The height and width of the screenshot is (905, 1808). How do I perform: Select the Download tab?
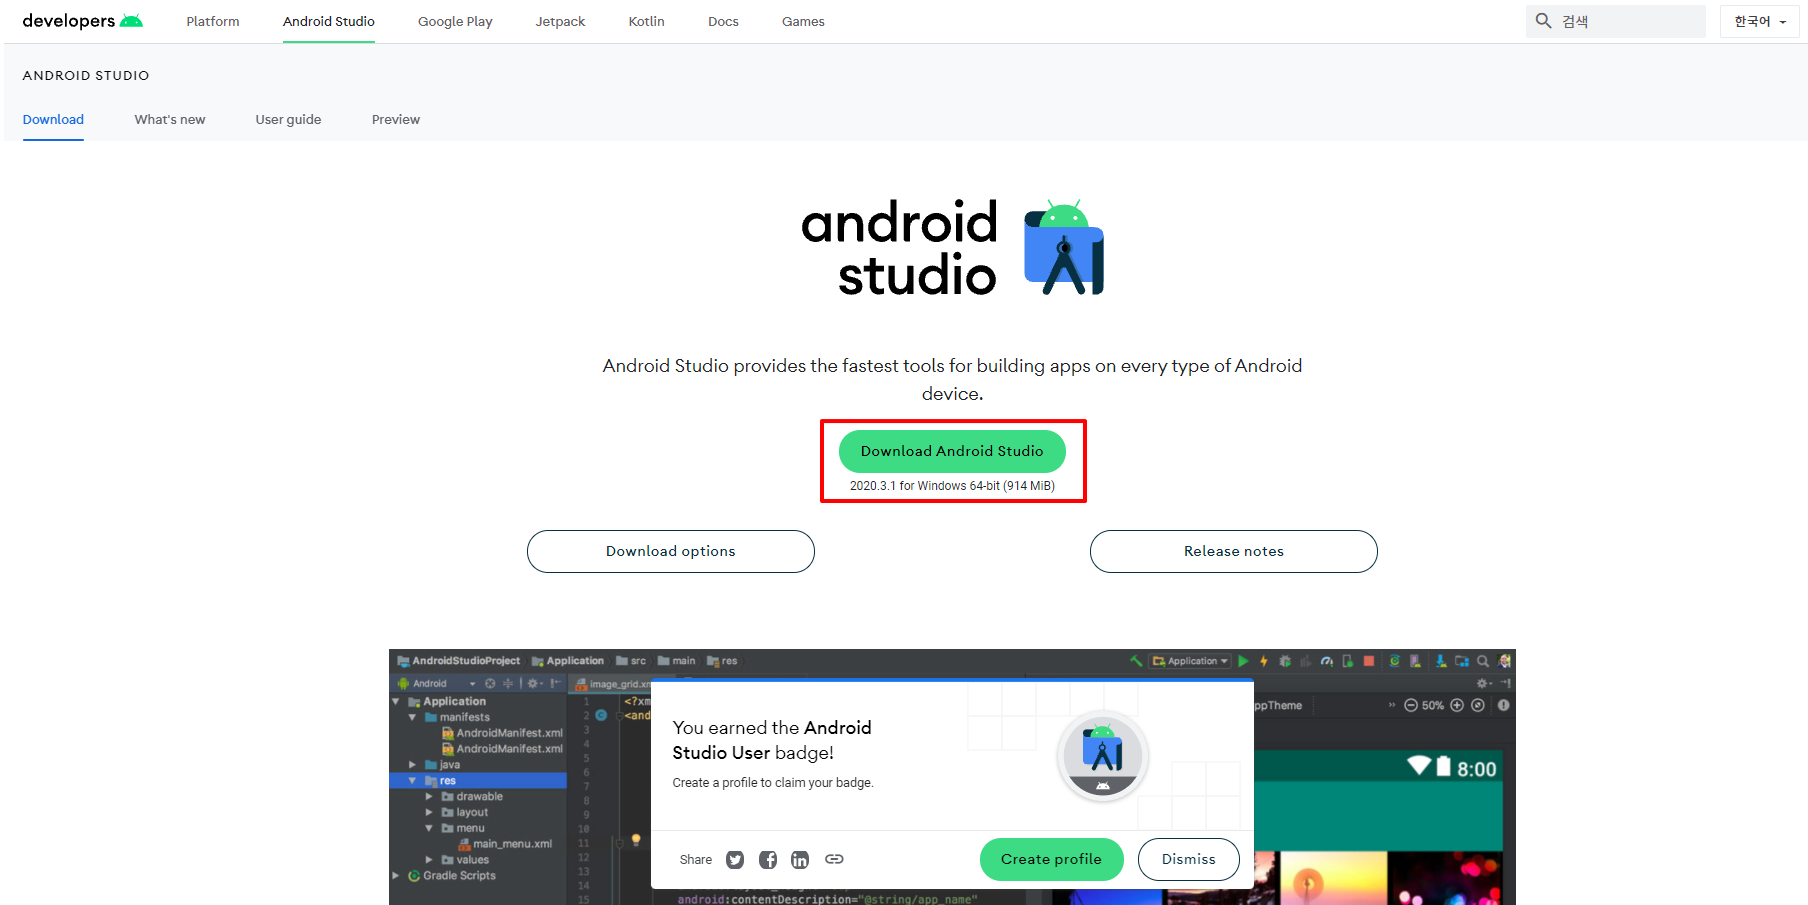(x=53, y=119)
